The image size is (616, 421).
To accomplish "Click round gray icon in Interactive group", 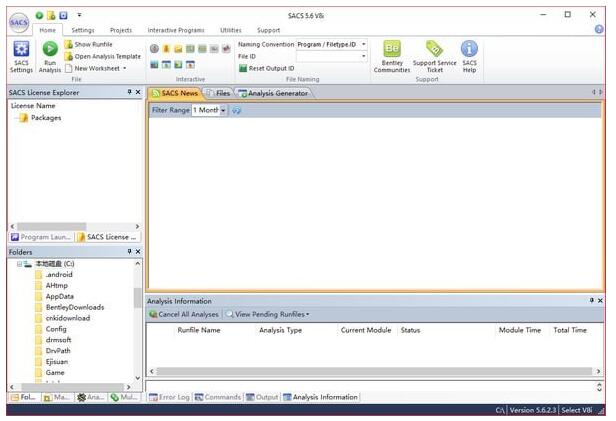I will click(154, 49).
